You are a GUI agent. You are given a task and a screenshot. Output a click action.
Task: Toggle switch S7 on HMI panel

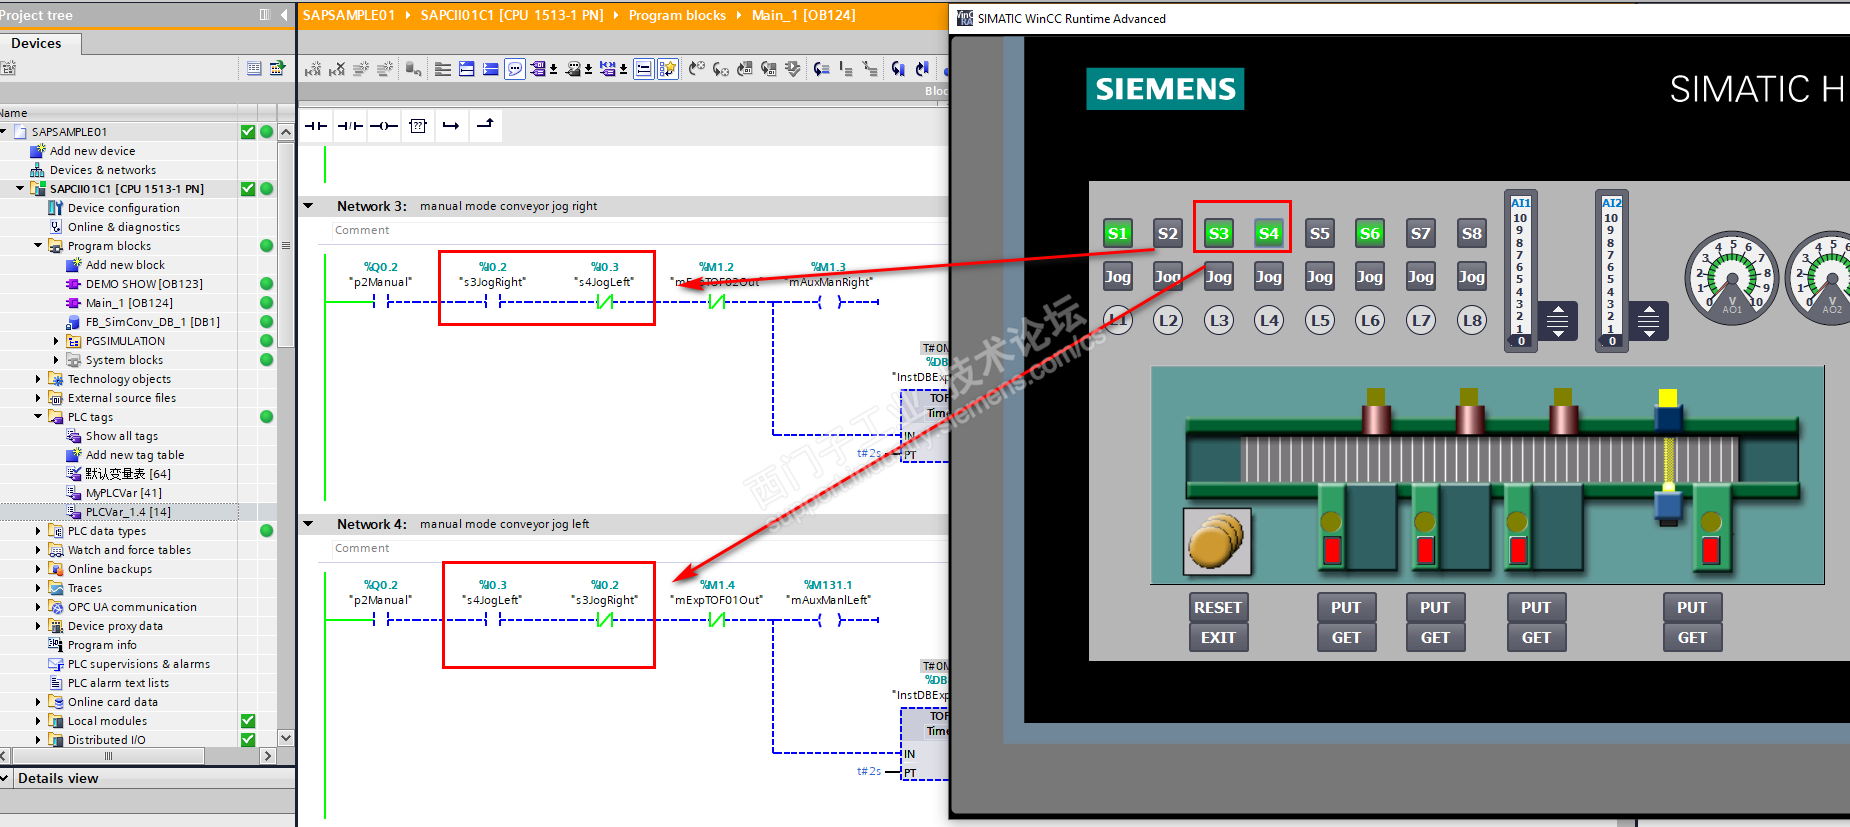tap(1420, 234)
